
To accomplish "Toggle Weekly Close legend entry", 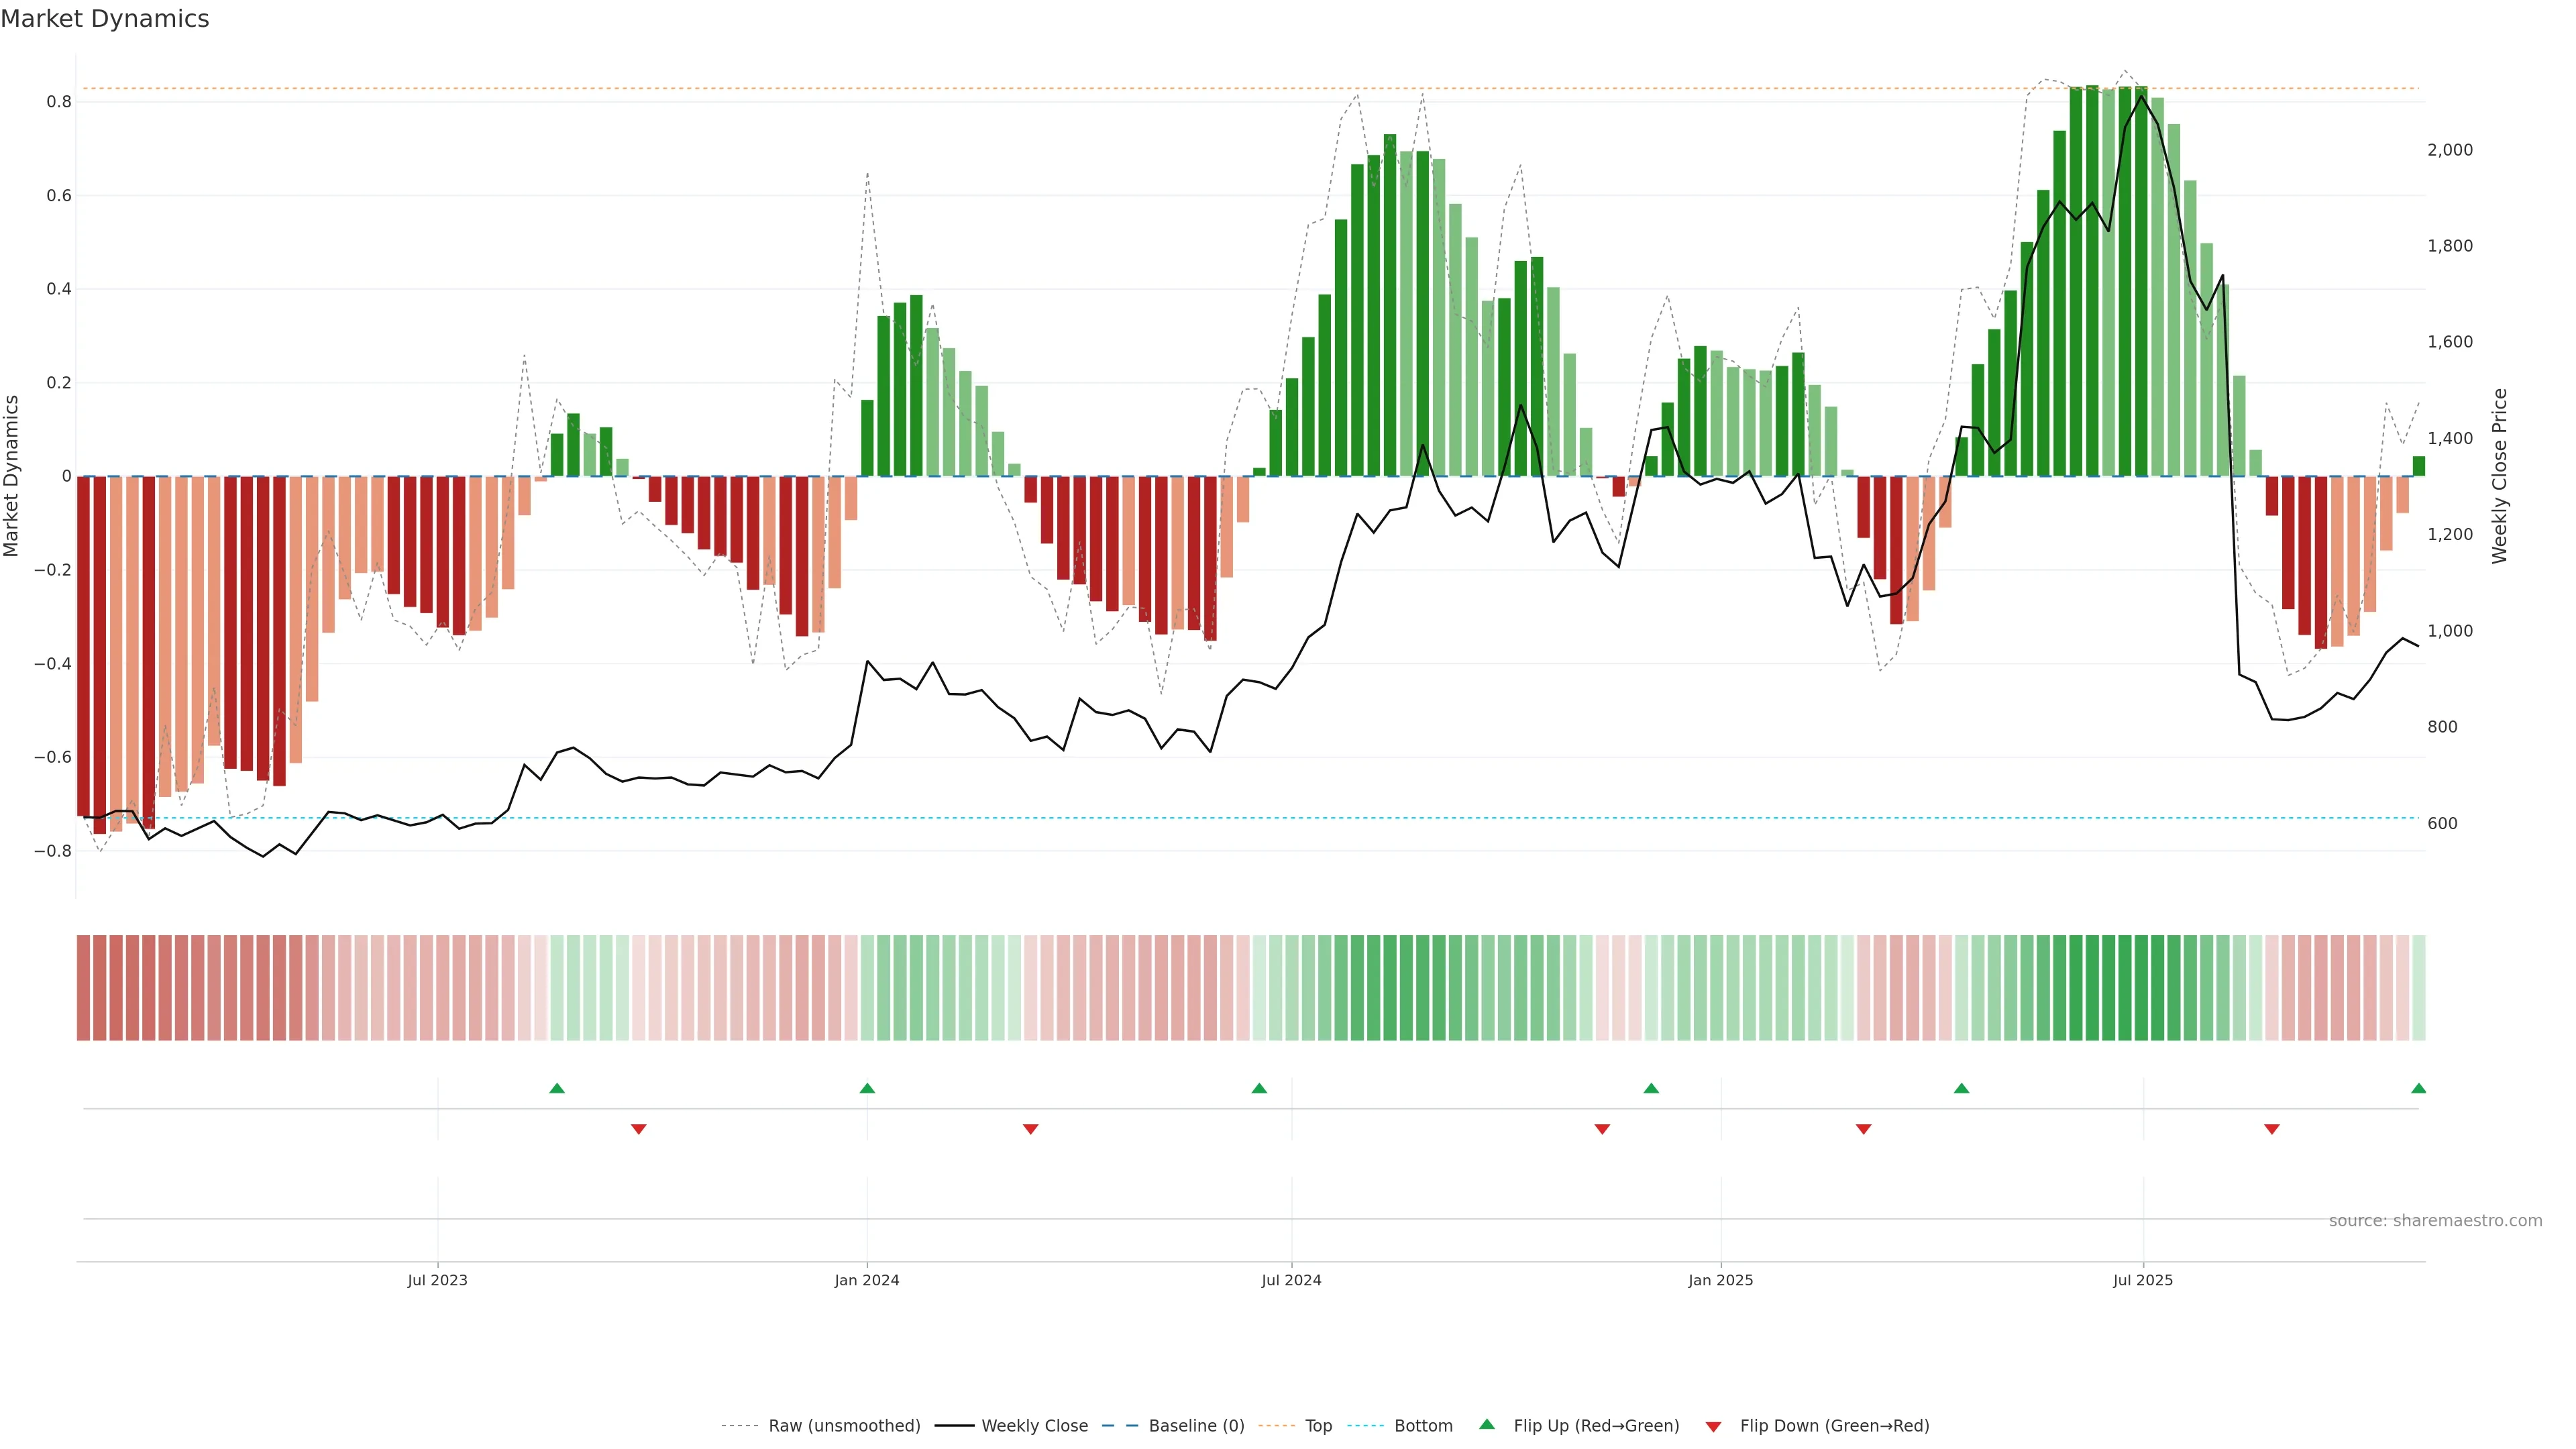I will [1034, 1426].
